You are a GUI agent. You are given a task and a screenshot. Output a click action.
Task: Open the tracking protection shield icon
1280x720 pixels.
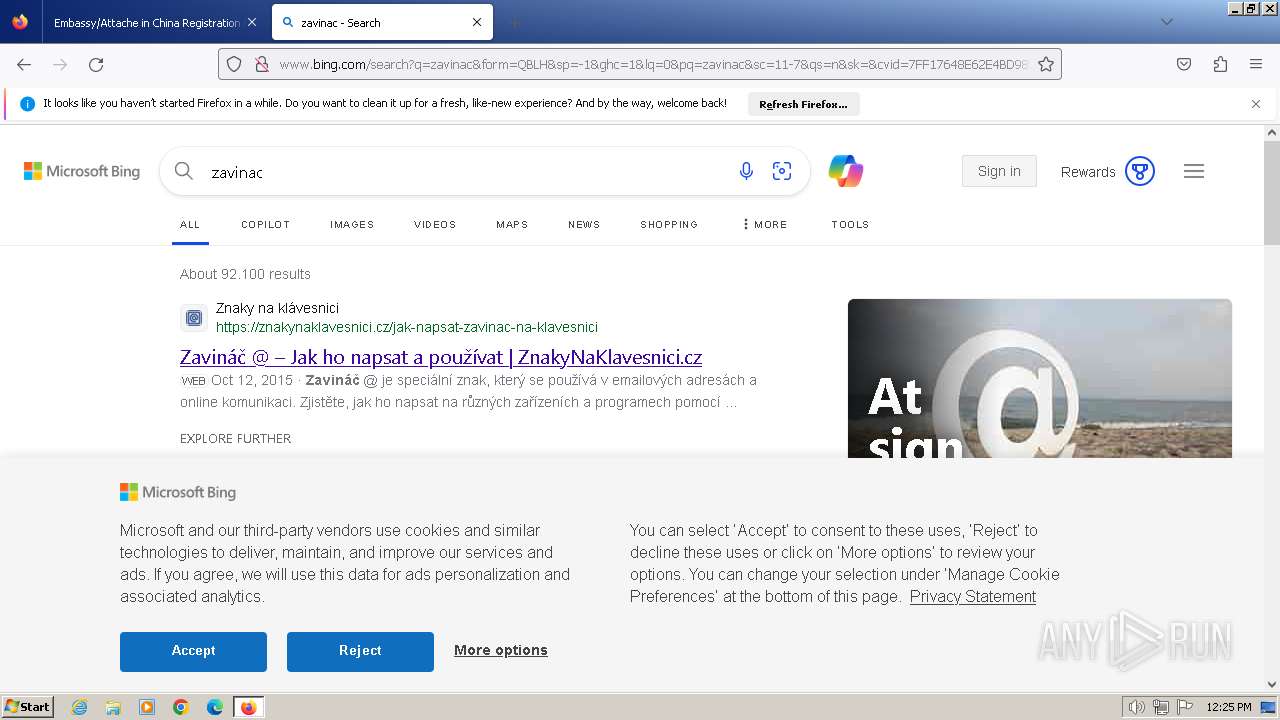point(234,64)
